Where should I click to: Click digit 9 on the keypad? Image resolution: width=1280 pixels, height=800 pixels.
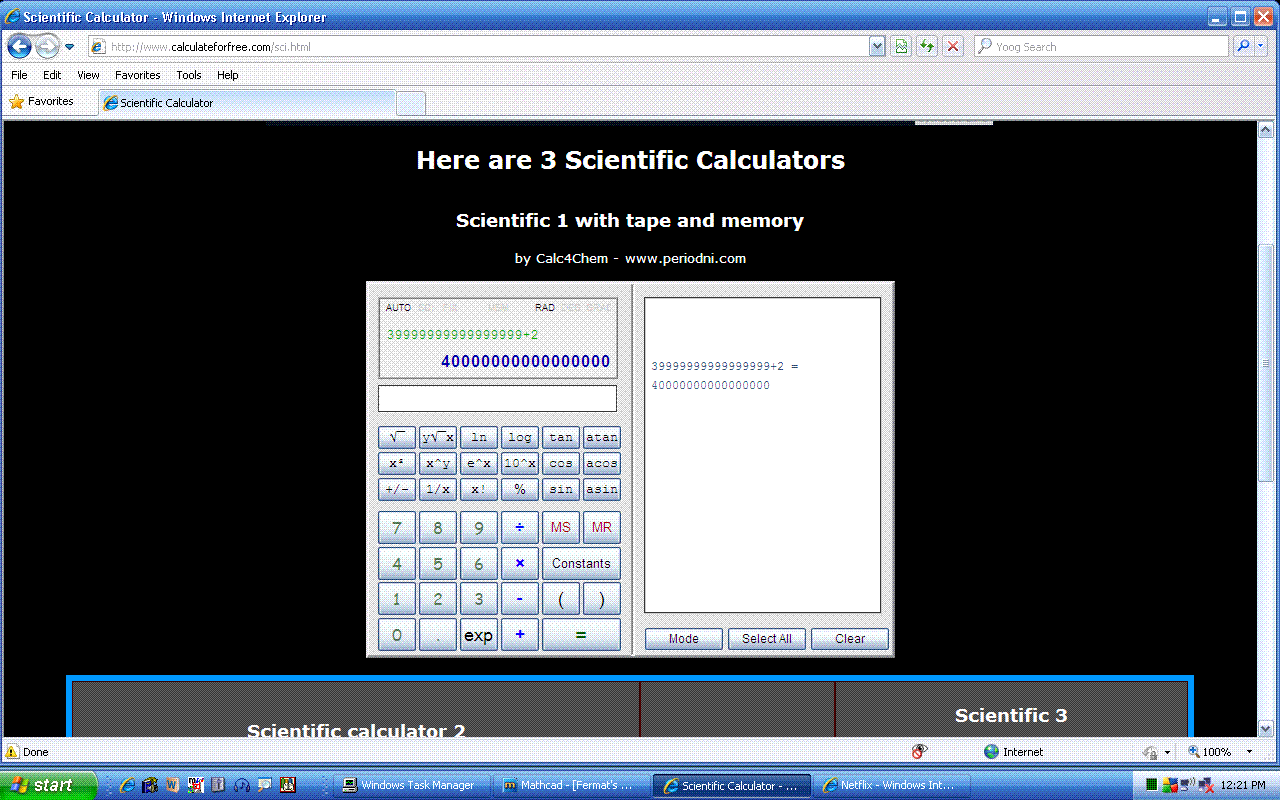(479, 528)
